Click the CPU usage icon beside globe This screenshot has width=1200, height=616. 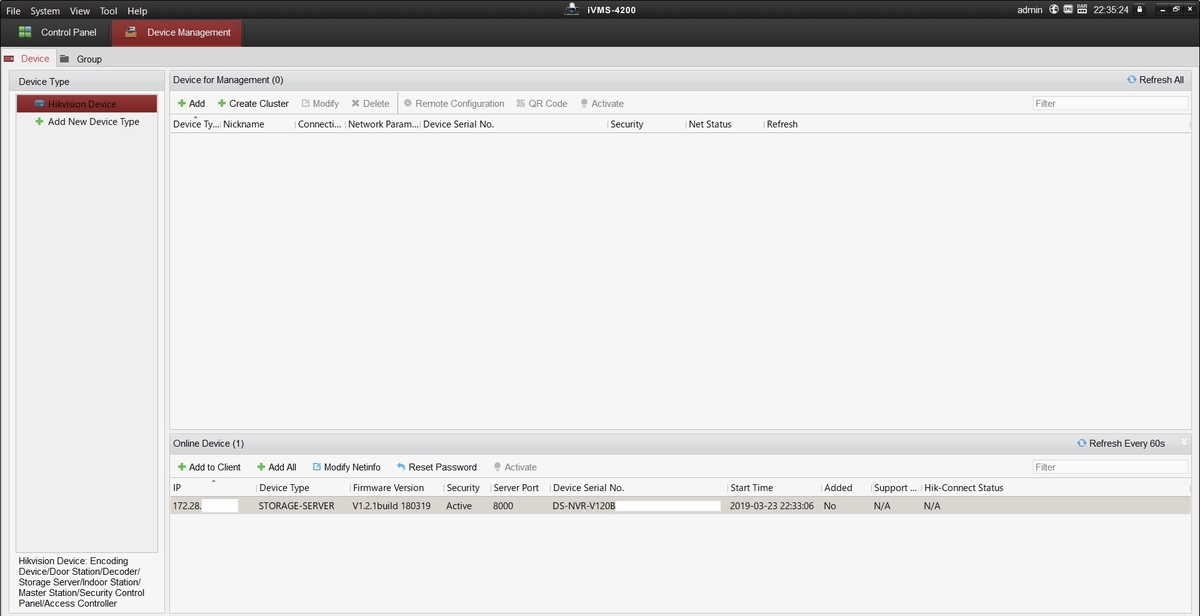[x=1068, y=10]
